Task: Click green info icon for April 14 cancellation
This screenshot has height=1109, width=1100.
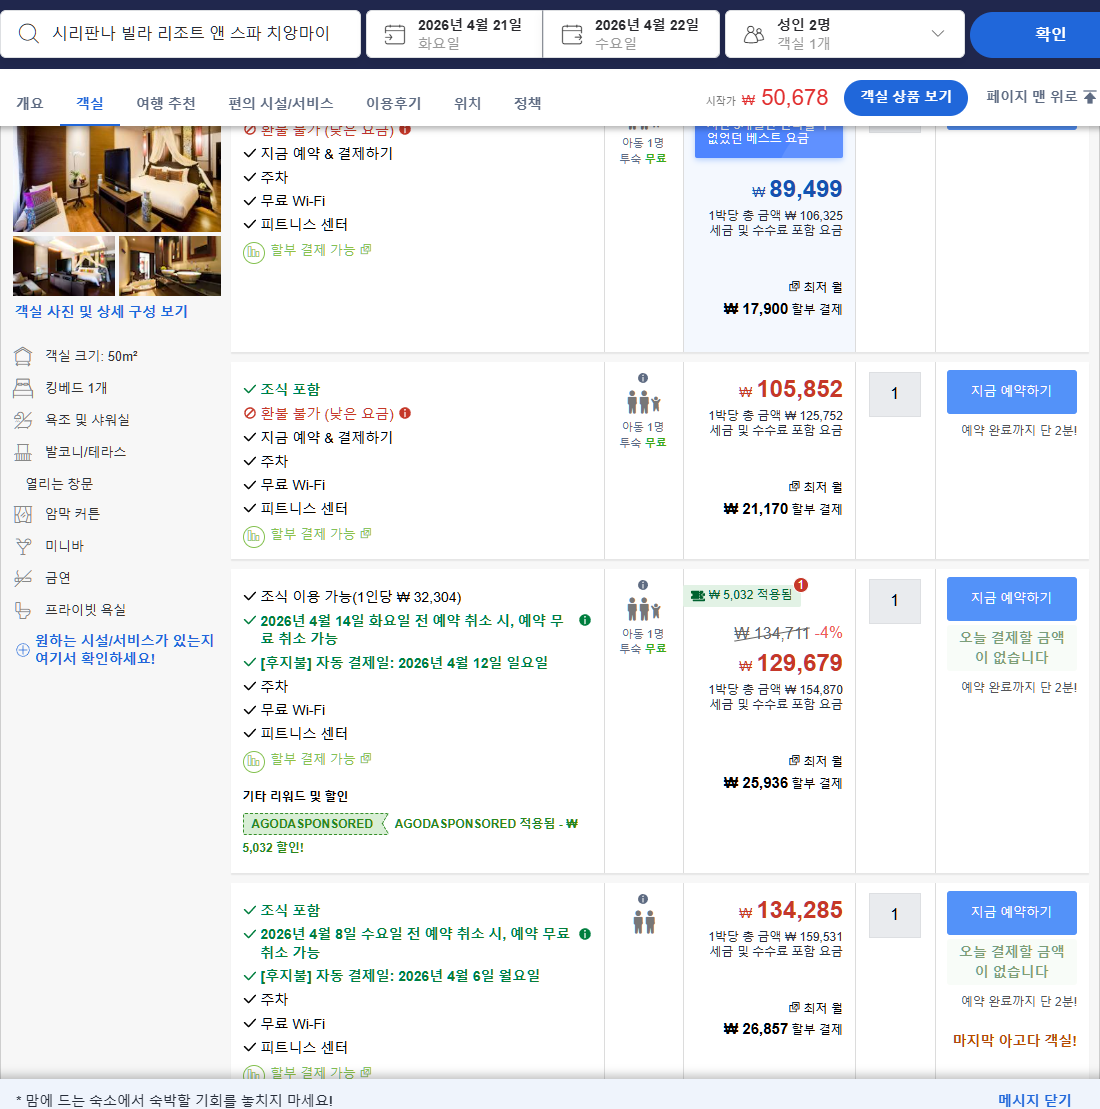Action: pyautogui.click(x=585, y=620)
